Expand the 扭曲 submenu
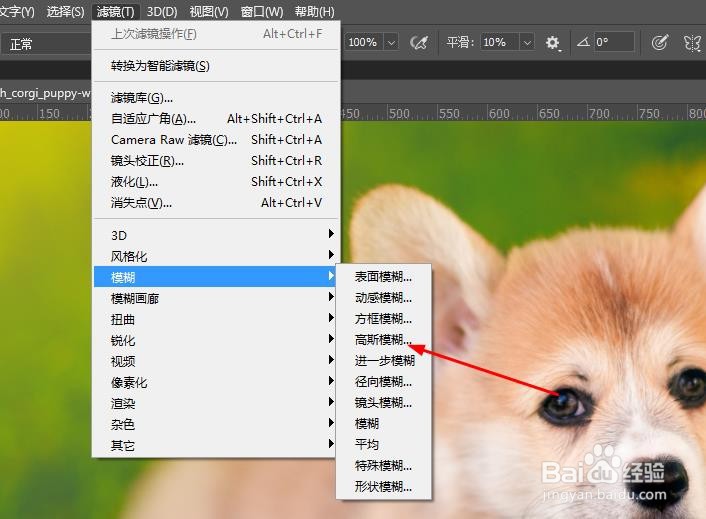 (216, 319)
